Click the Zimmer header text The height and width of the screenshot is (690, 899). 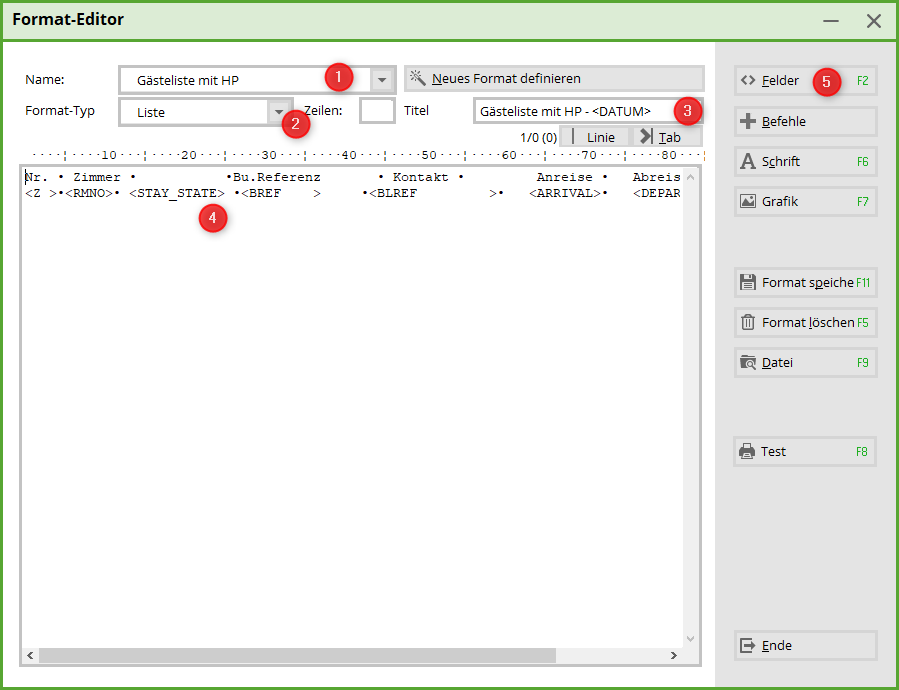pos(97,177)
